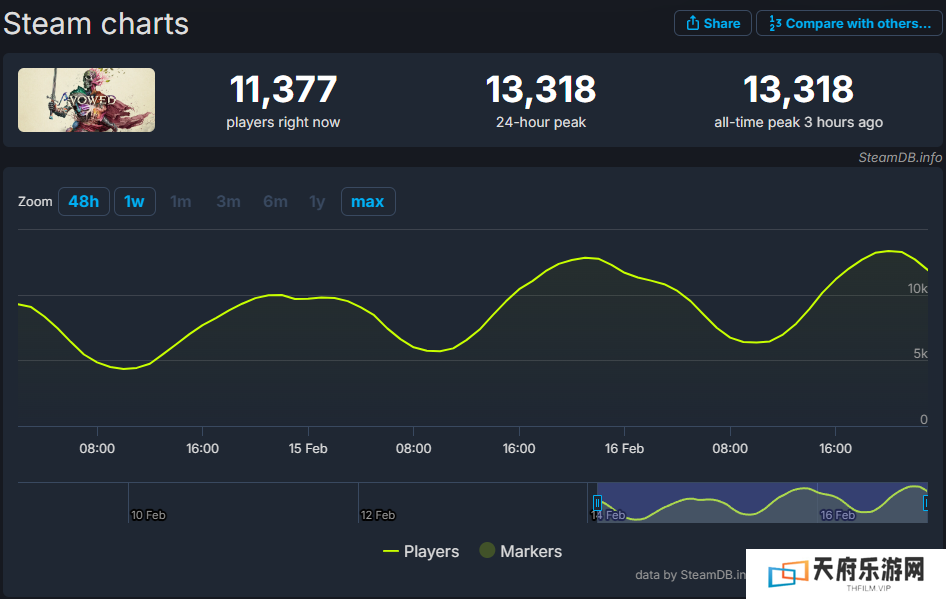The image size is (946, 599).
Task: Open the data by SteamDB.info credit
Action: pos(690,575)
